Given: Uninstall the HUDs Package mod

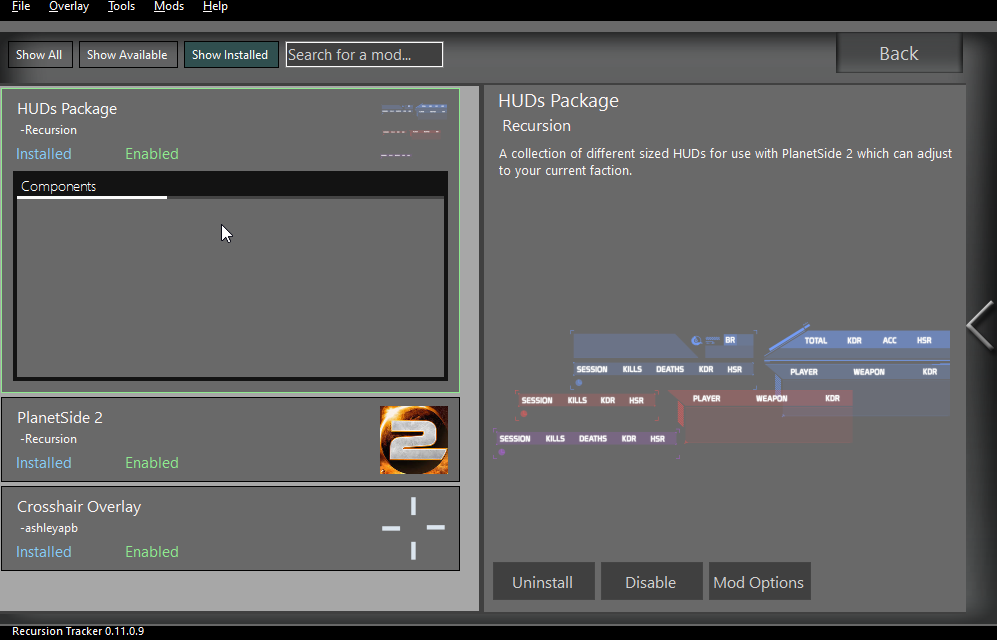Looking at the screenshot, I should click(x=543, y=582).
